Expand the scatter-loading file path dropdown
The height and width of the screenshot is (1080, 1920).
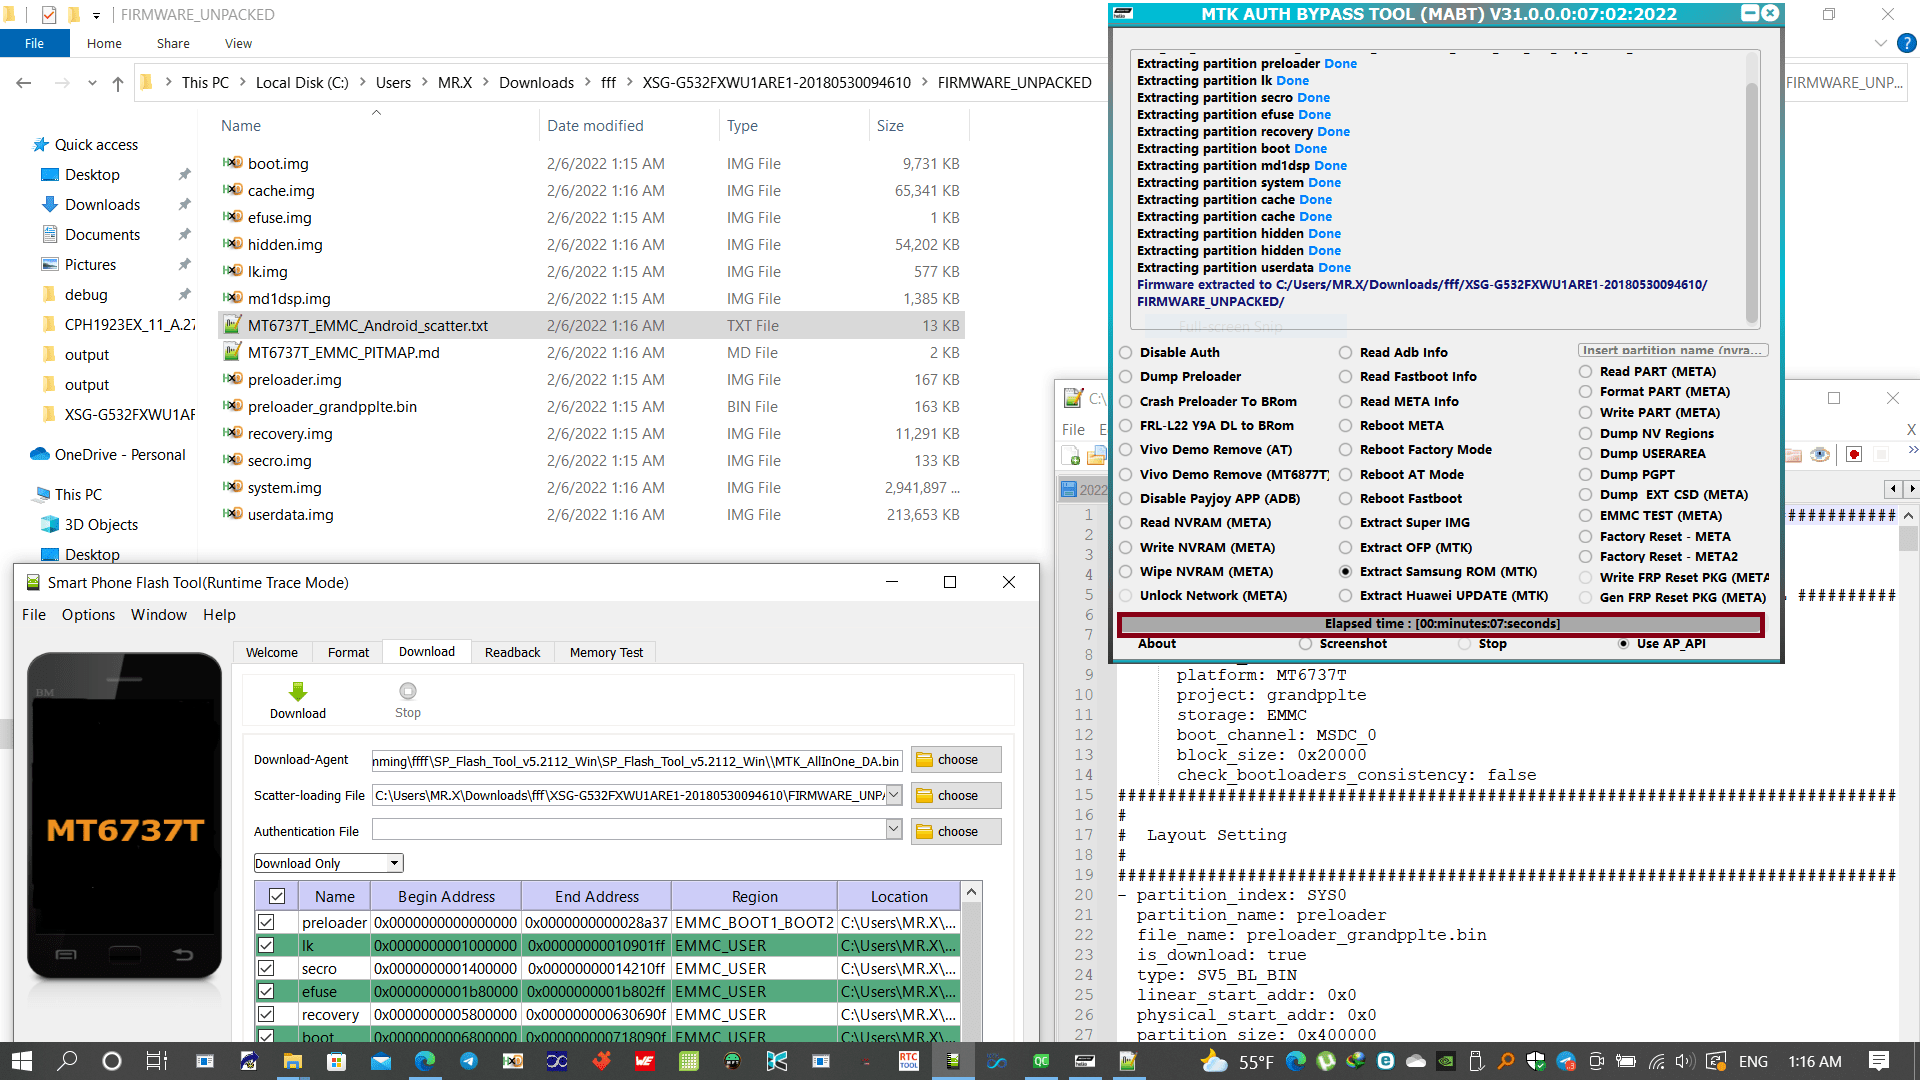tap(893, 794)
